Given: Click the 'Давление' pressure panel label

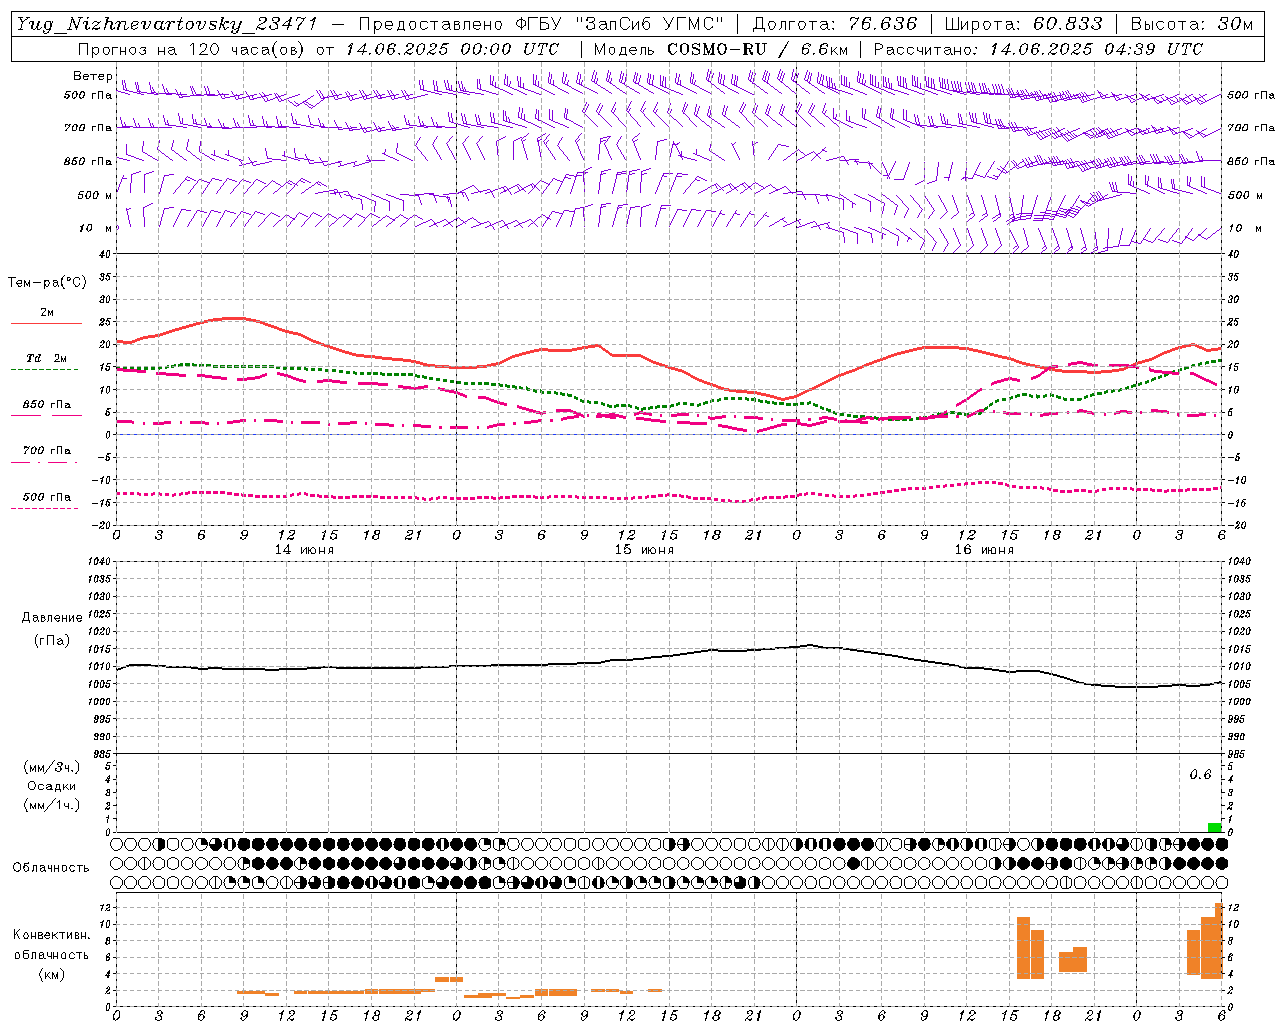Looking at the screenshot, I should coord(52,618).
